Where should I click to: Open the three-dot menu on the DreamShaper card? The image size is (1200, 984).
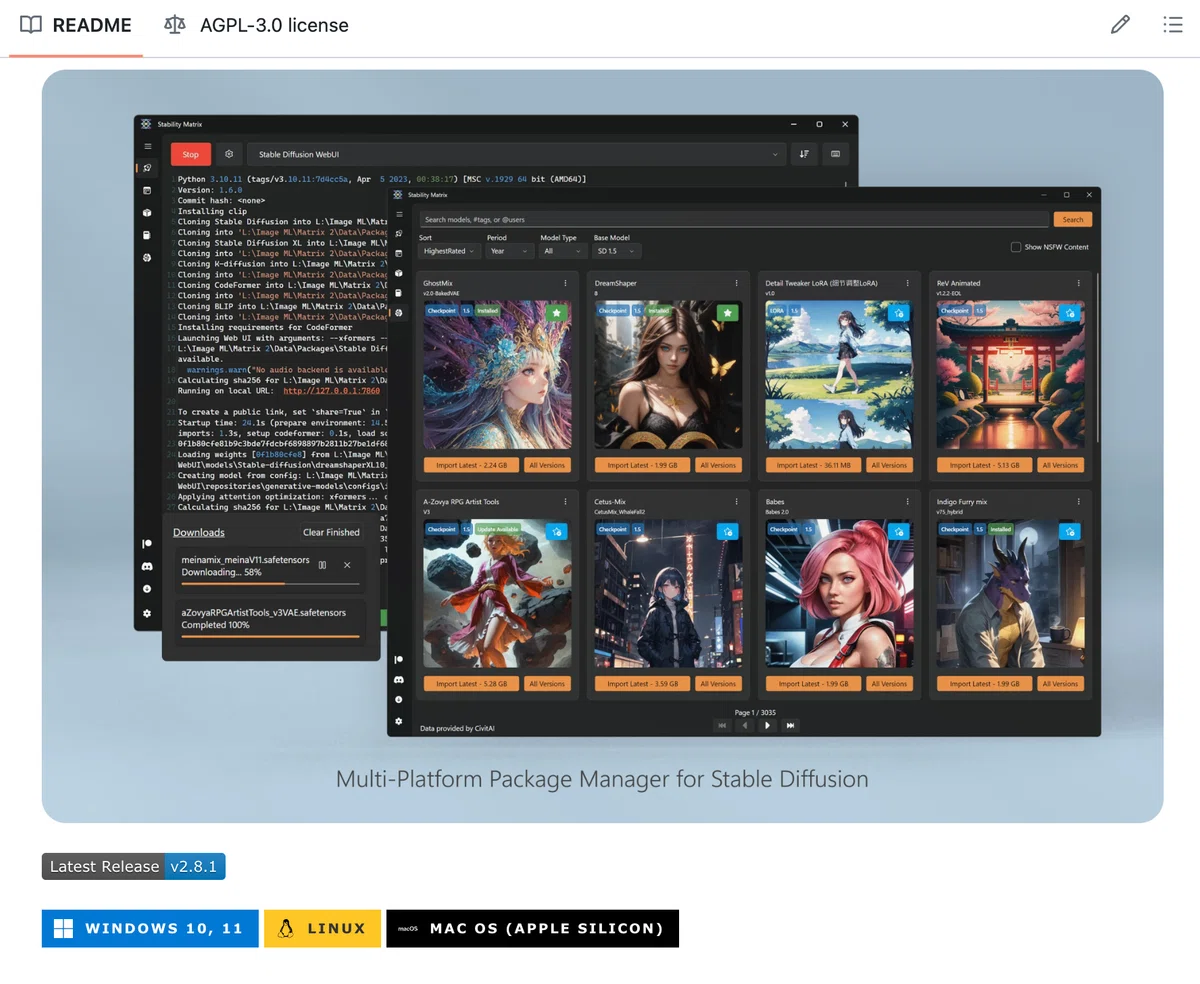(x=736, y=283)
